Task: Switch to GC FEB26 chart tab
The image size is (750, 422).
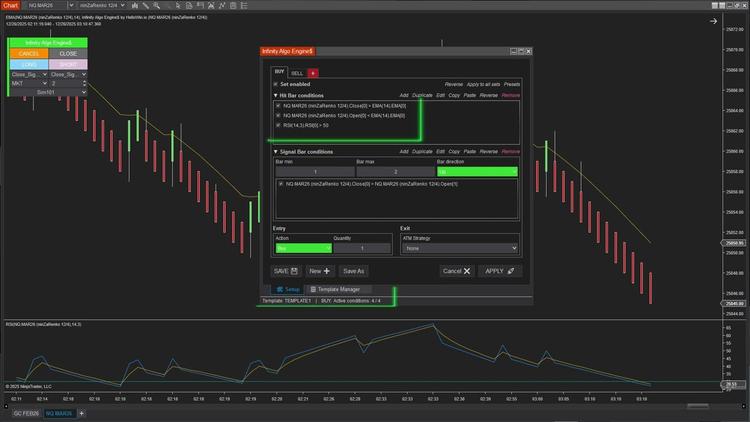Action: pos(26,413)
